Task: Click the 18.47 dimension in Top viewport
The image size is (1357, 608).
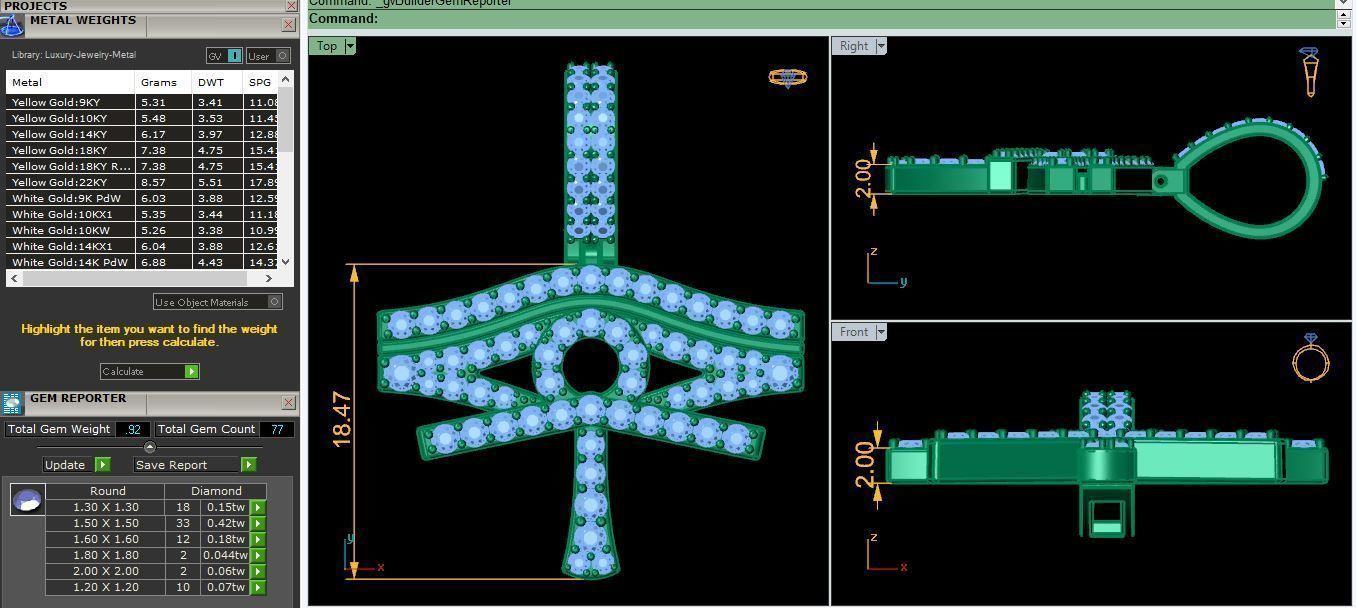Action: point(342,419)
